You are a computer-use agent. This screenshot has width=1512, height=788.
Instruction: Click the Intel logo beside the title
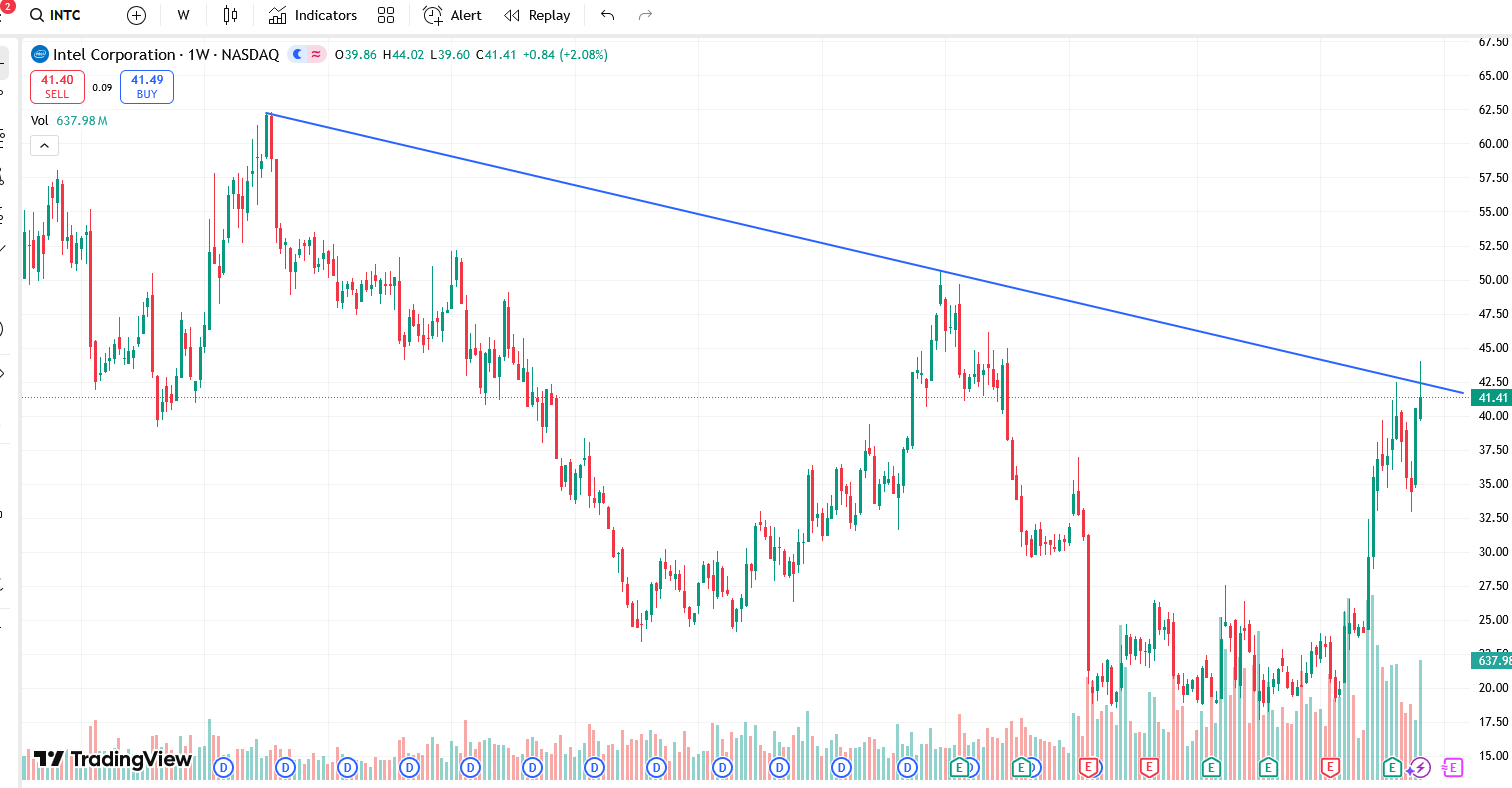[39, 55]
